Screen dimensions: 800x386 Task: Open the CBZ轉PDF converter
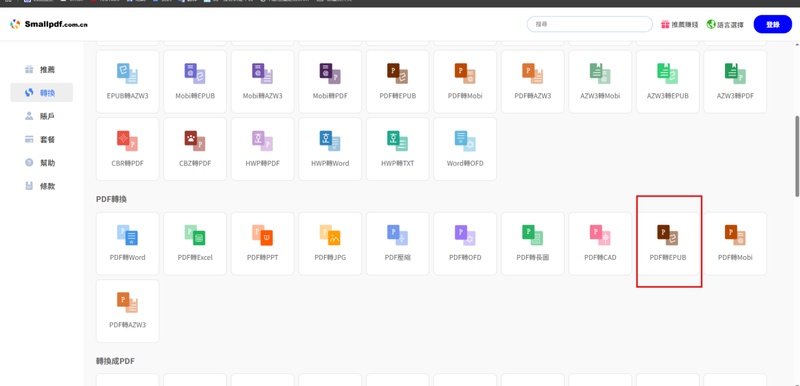(x=195, y=149)
